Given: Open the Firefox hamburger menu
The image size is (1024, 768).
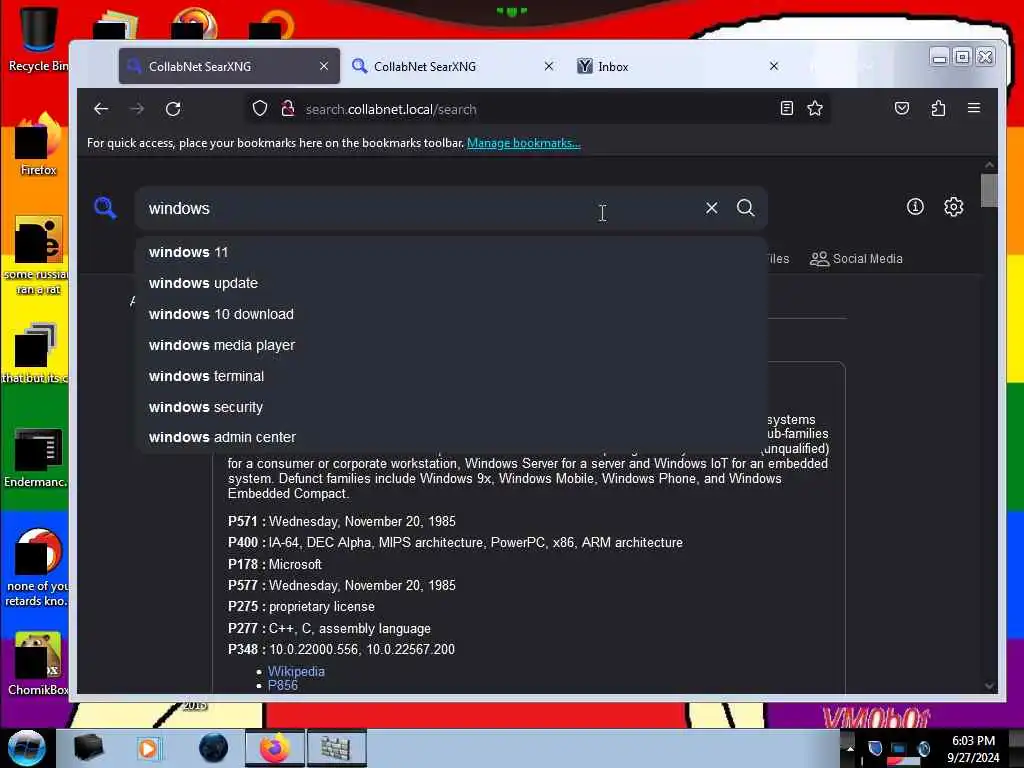Looking at the screenshot, I should pos(974,108).
